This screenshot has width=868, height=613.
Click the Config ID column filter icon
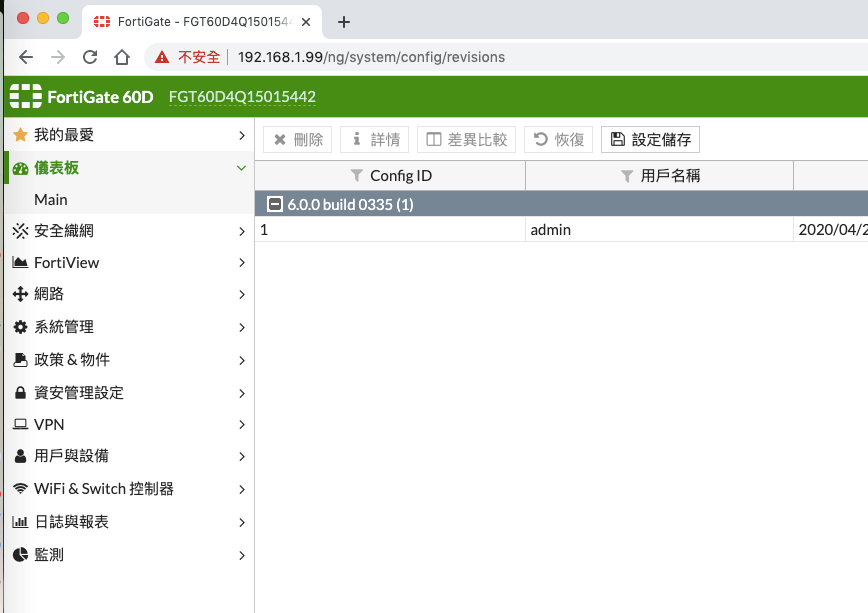pyautogui.click(x=356, y=176)
